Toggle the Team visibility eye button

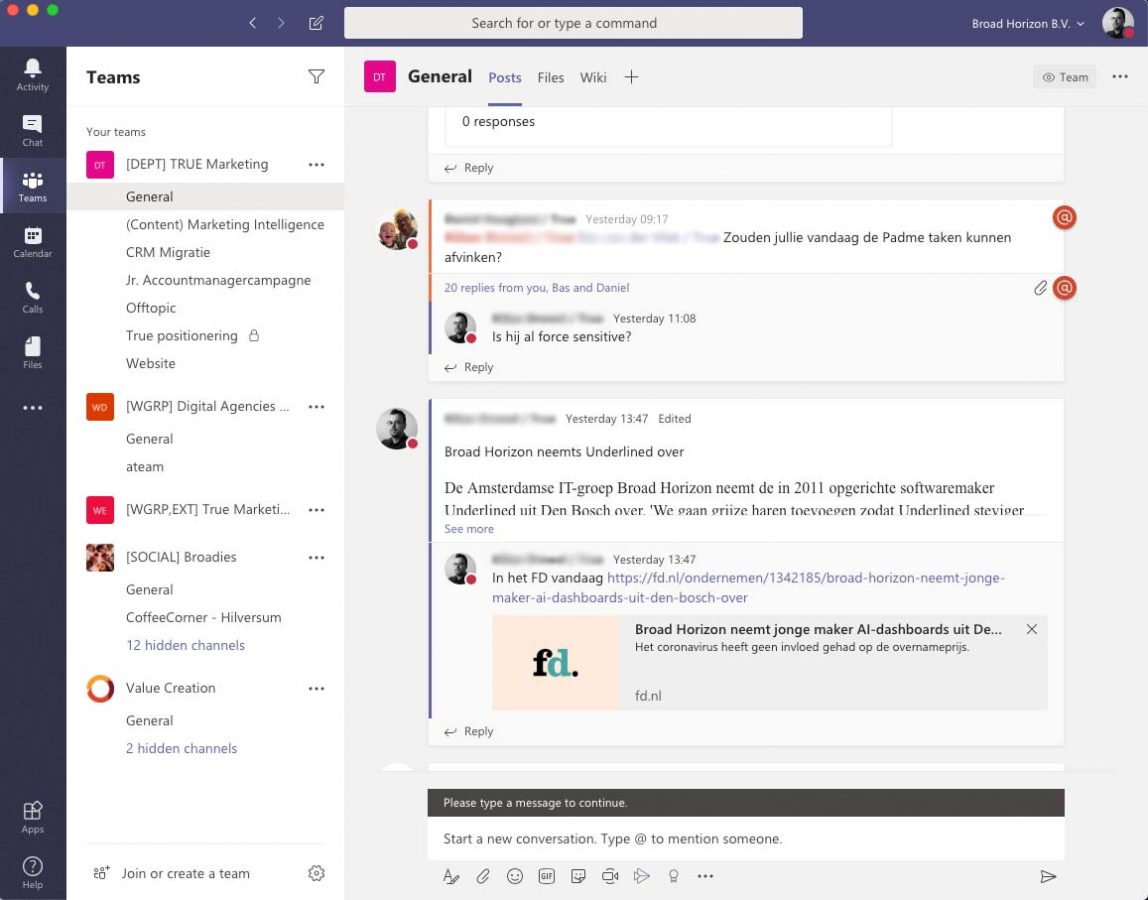pos(1065,77)
